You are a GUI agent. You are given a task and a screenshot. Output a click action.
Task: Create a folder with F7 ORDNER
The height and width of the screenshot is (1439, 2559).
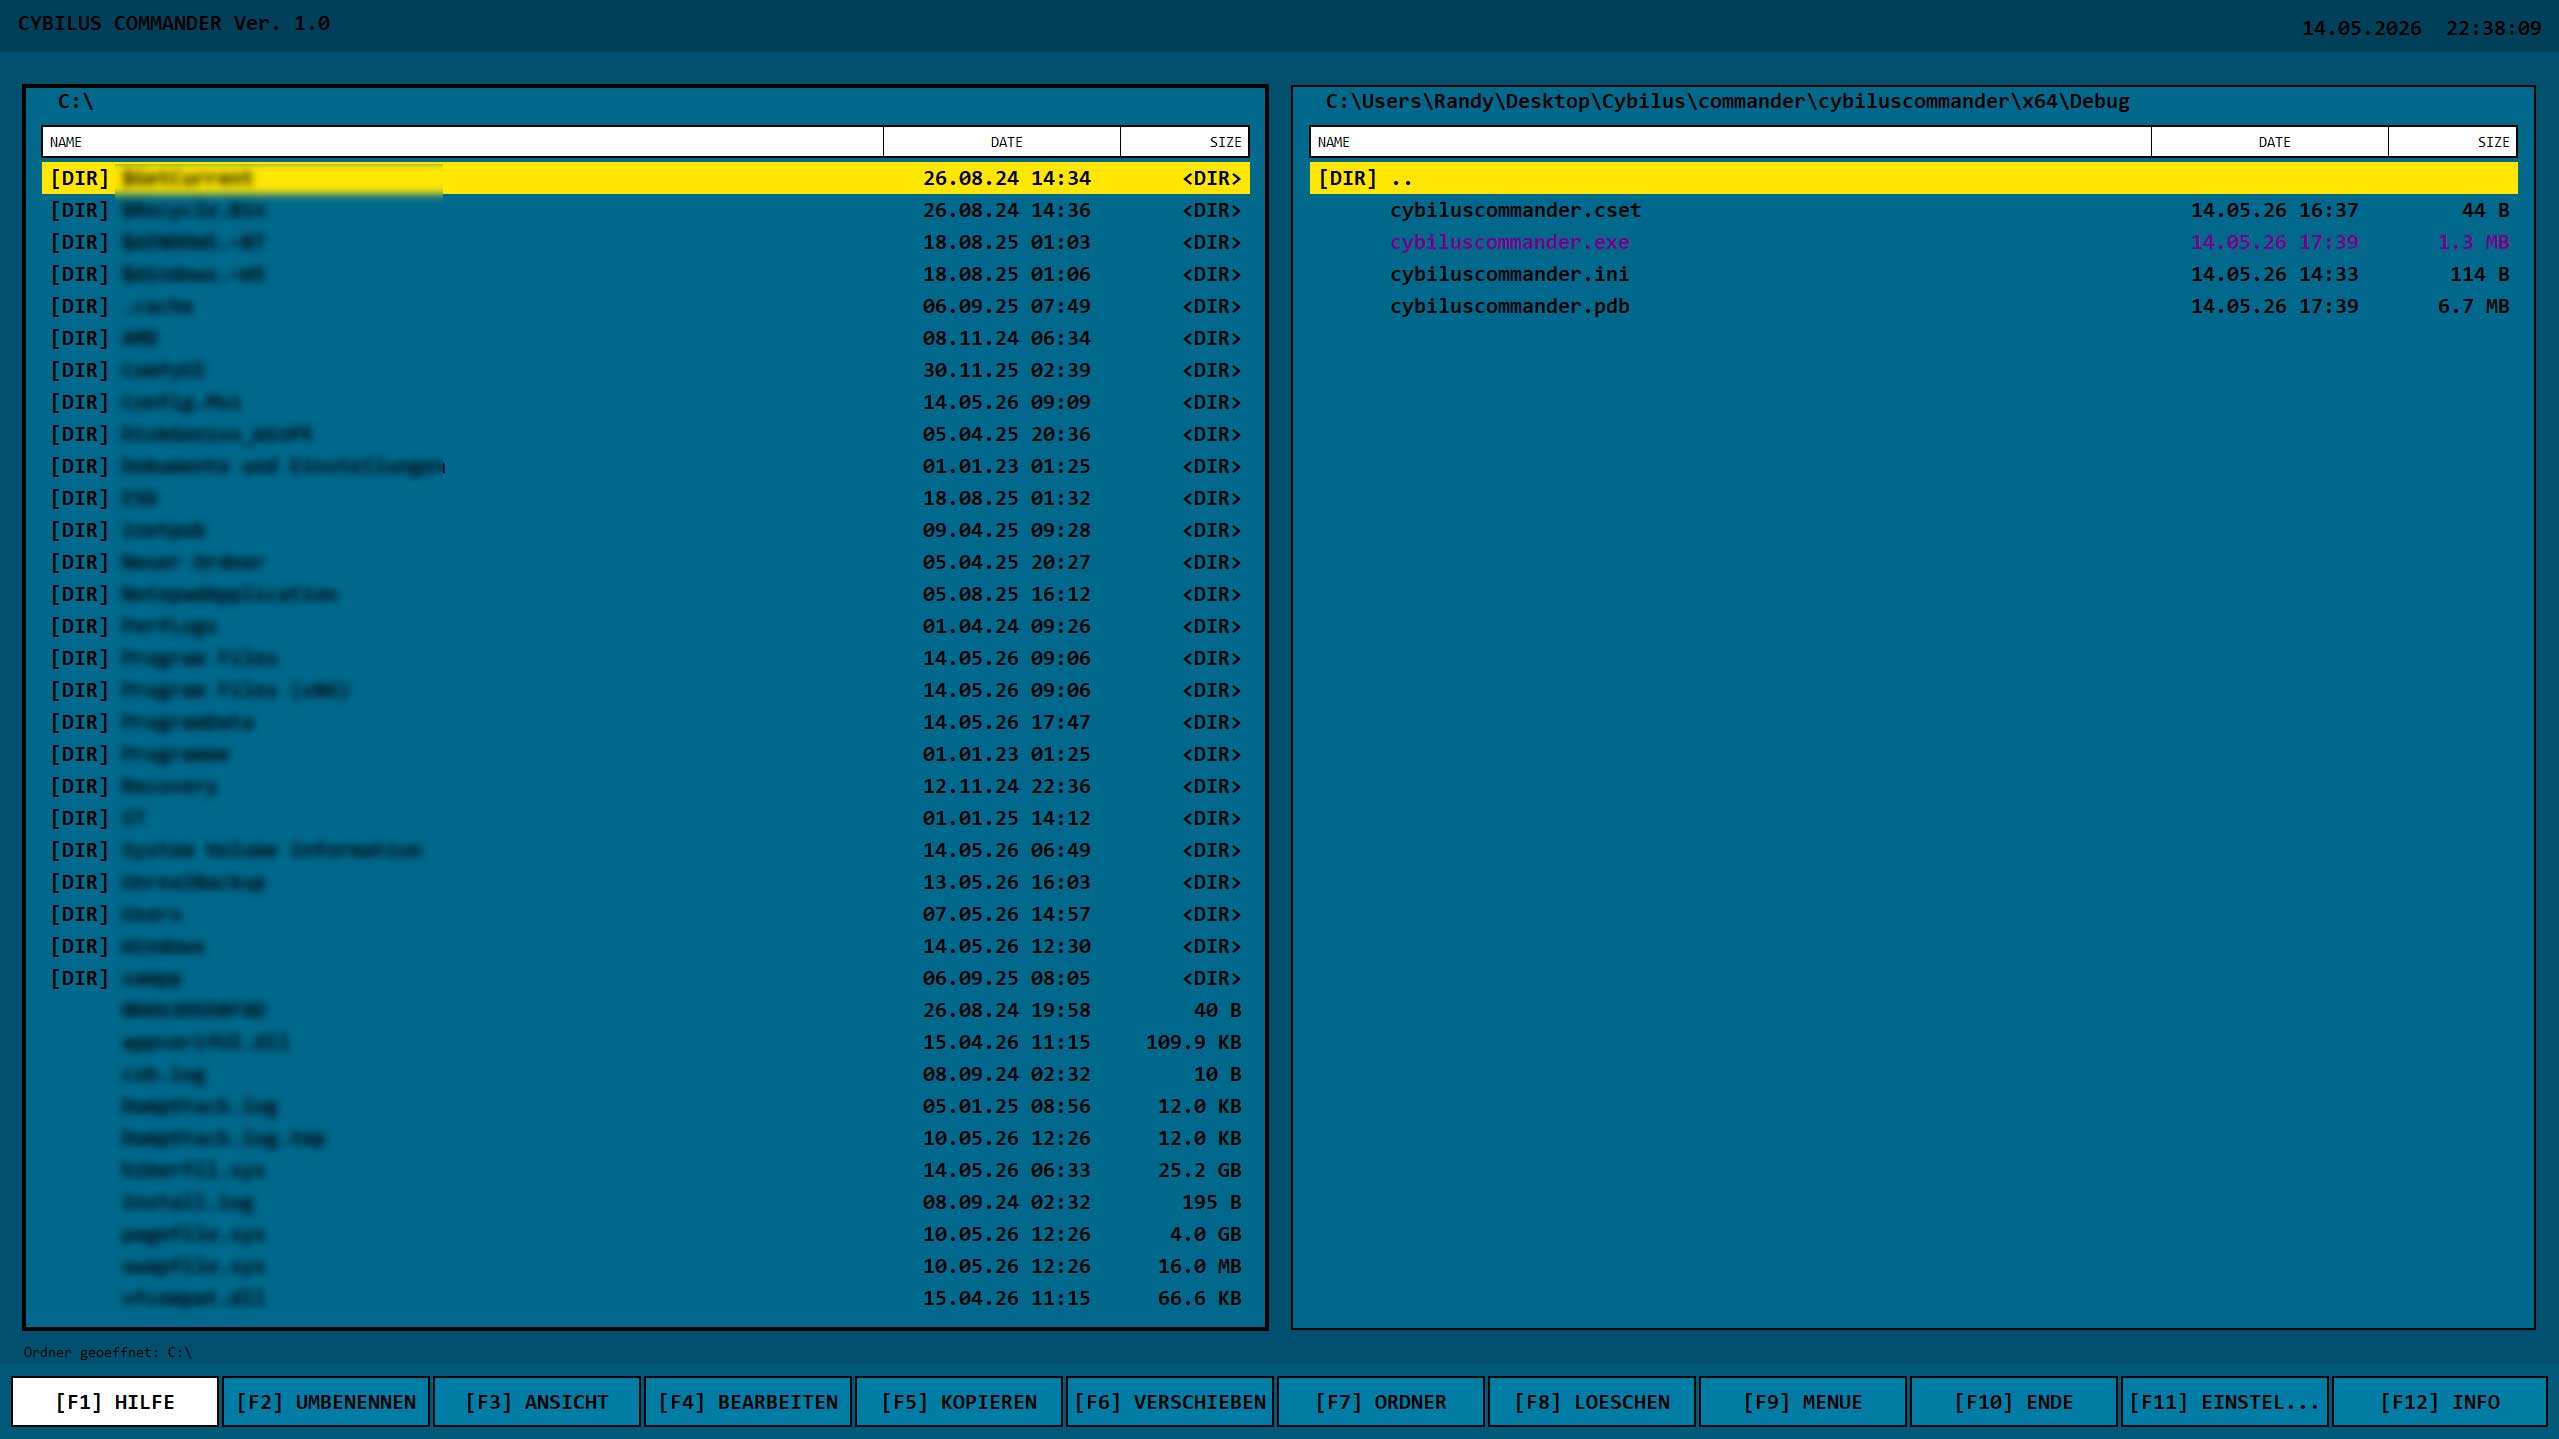pyautogui.click(x=1381, y=1401)
